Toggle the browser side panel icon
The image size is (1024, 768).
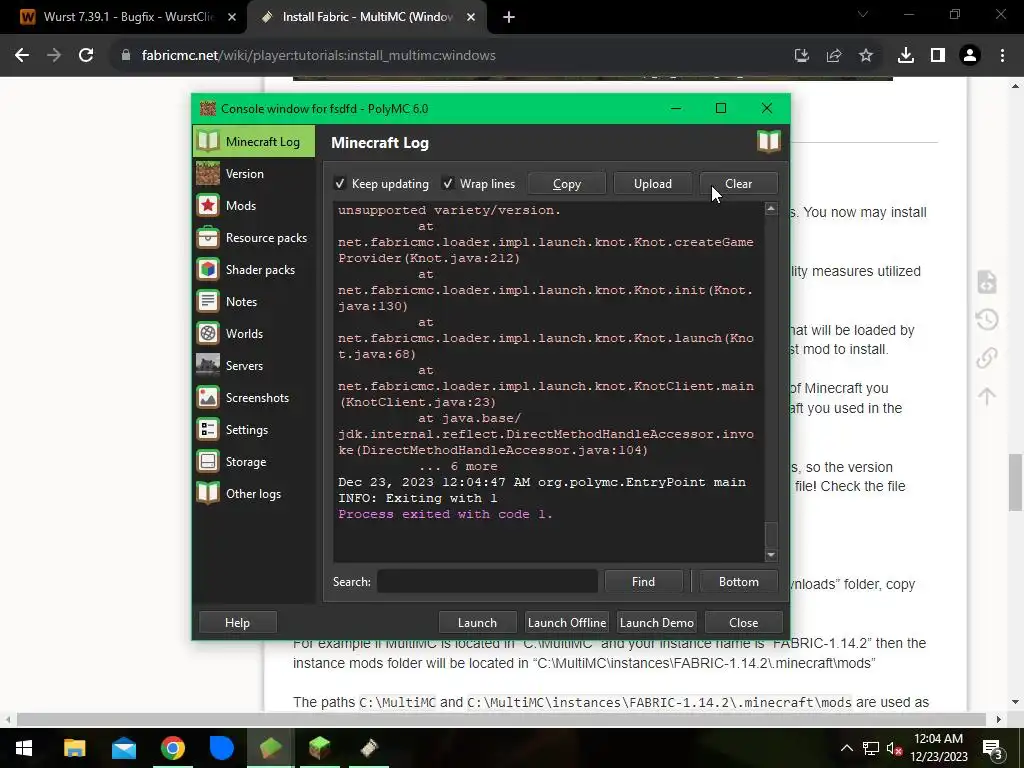938,56
